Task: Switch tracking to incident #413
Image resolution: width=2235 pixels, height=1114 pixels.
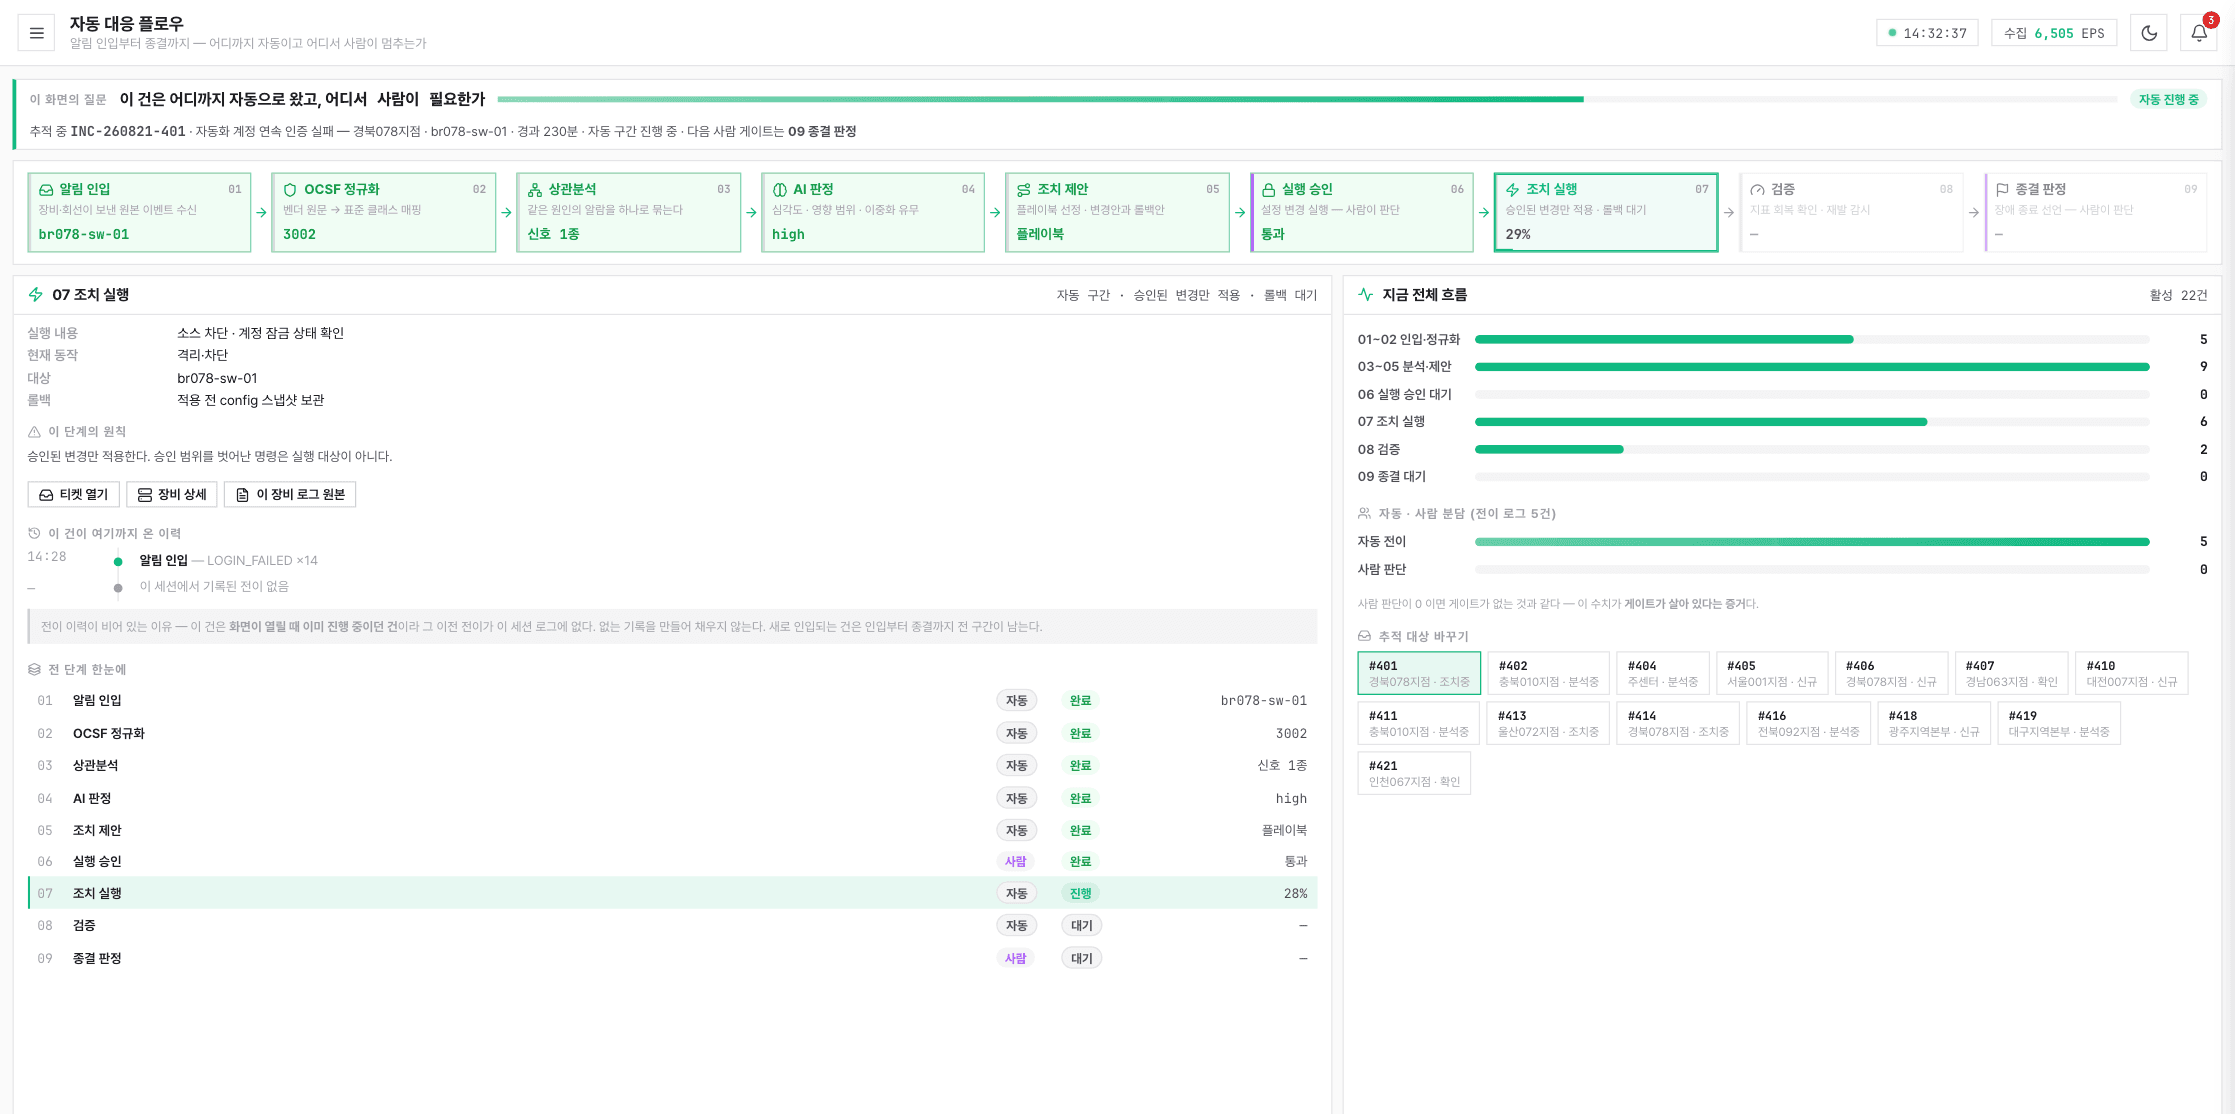Action: pos(1548,723)
